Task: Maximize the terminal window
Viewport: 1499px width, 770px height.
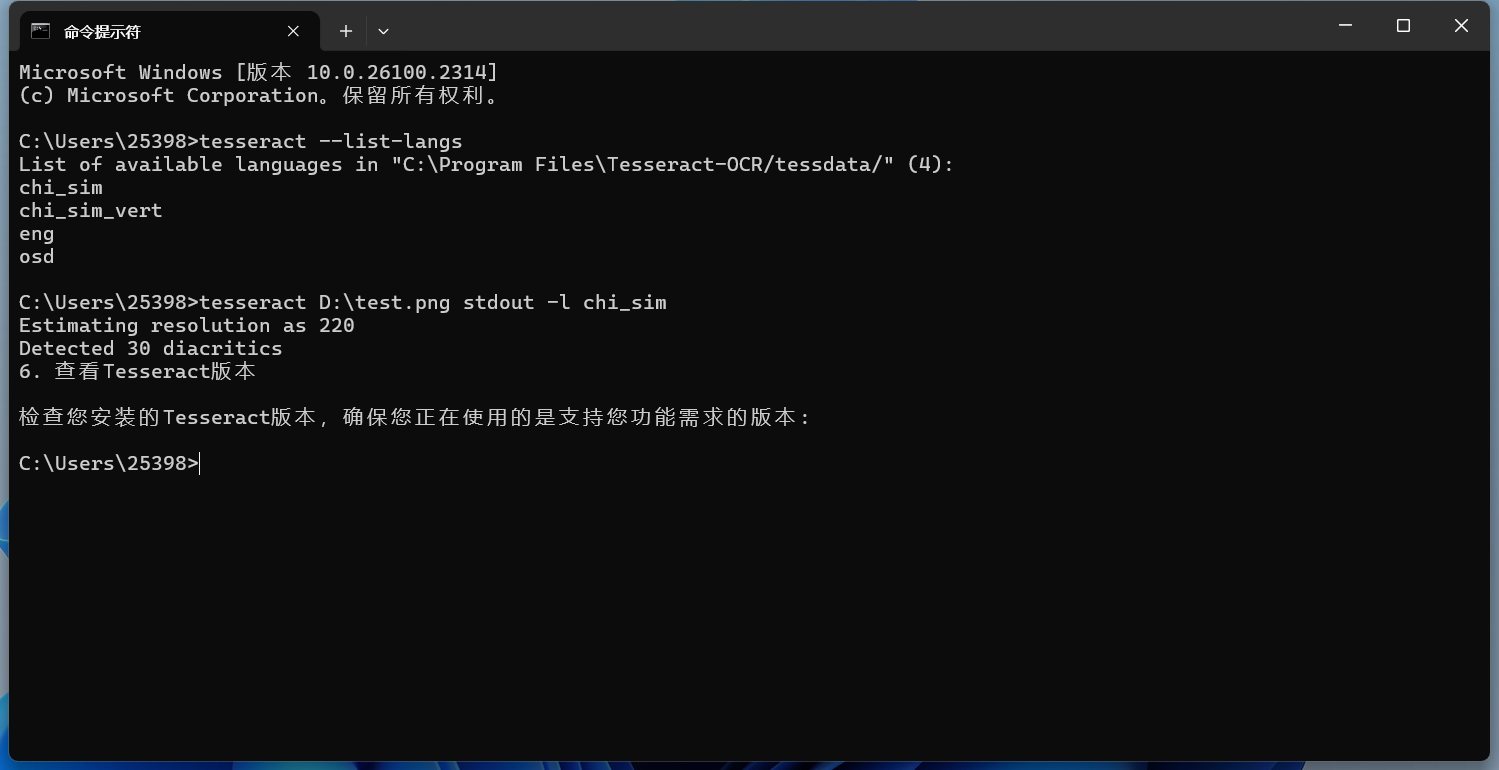Action: click(1403, 26)
